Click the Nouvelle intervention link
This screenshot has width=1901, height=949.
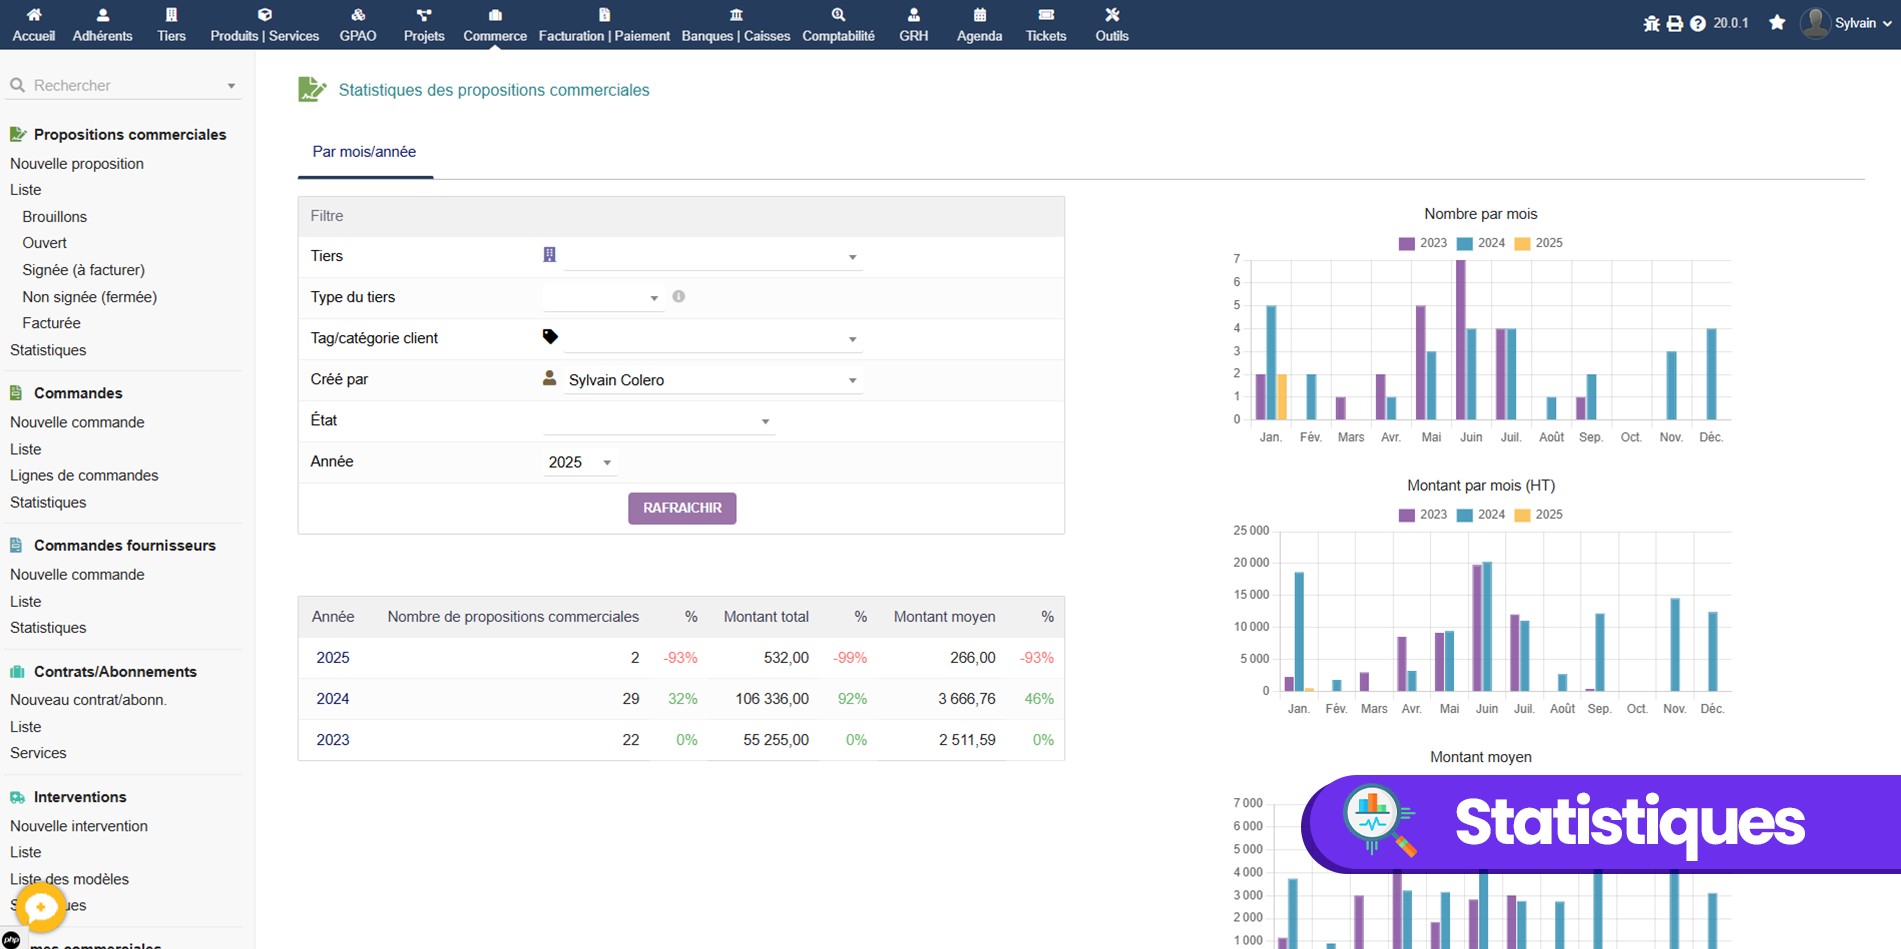click(x=79, y=826)
